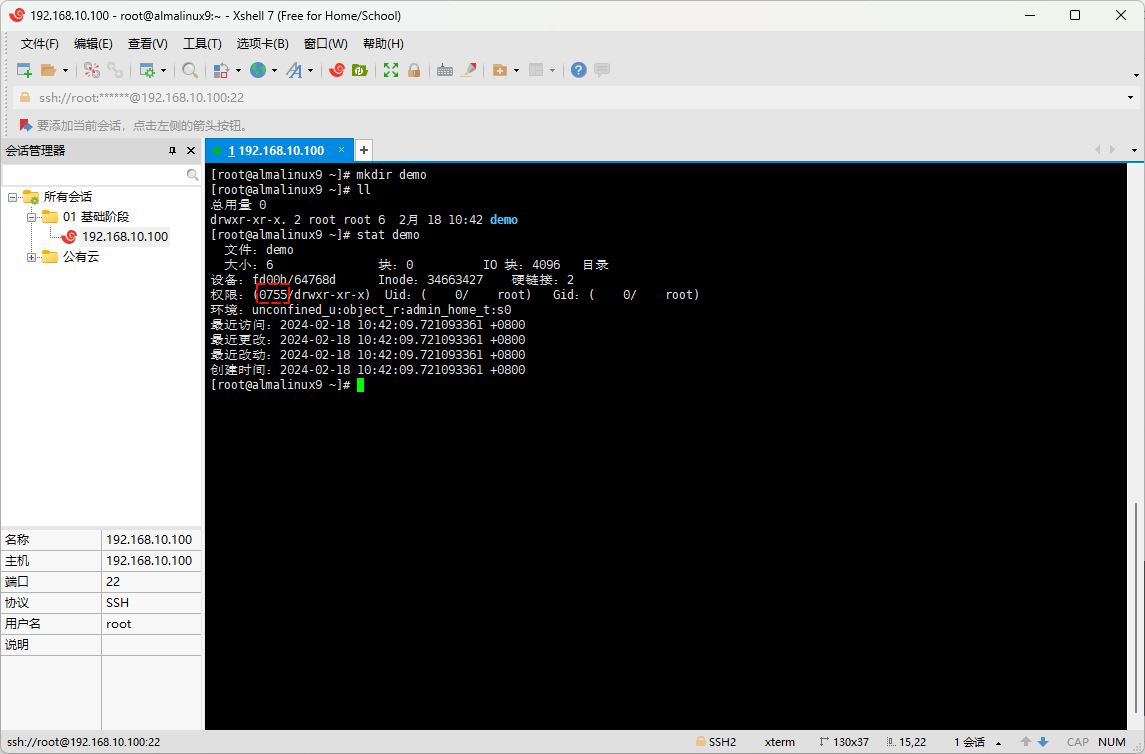Screen dimensions: 1145x754
Task: Toggle full screen mode icon
Action: [391, 70]
